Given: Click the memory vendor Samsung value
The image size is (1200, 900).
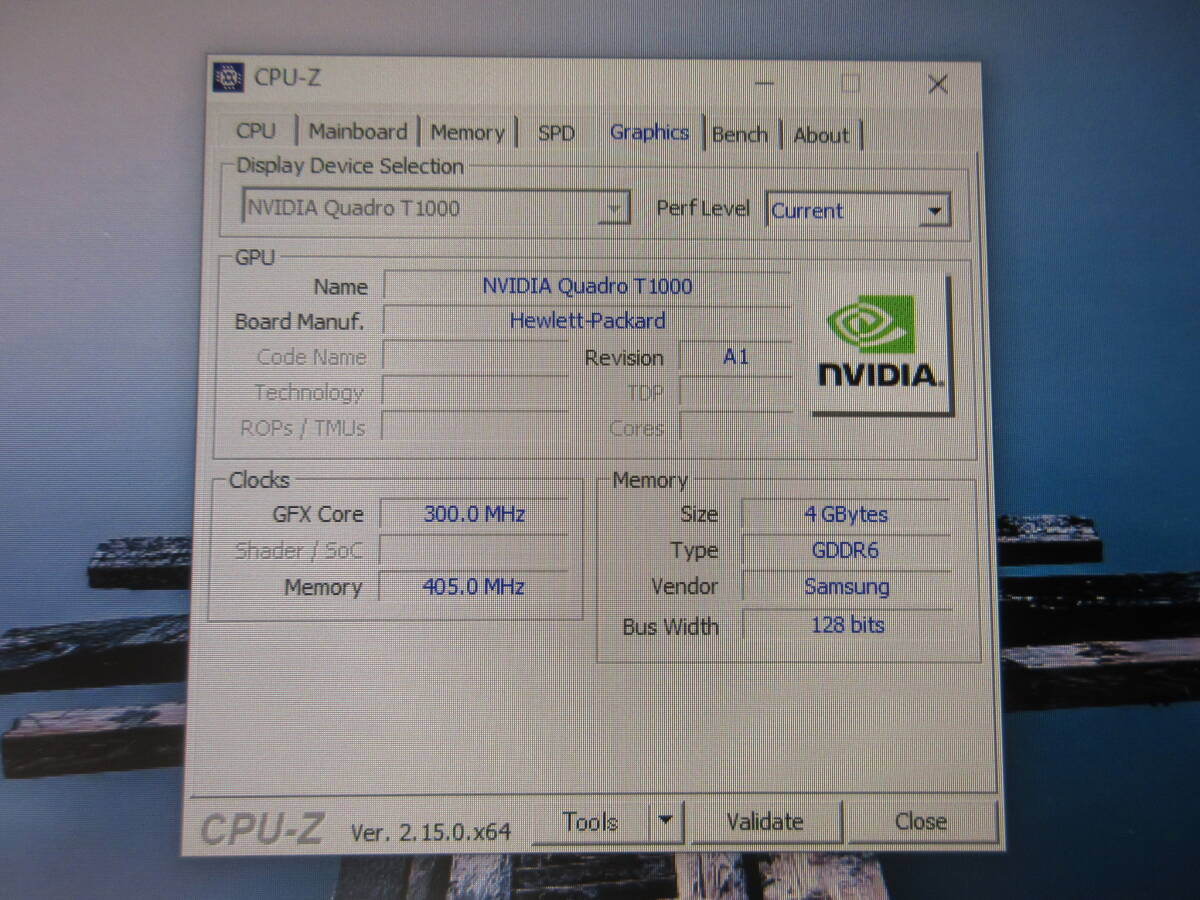Looking at the screenshot, I should tap(846, 587).
